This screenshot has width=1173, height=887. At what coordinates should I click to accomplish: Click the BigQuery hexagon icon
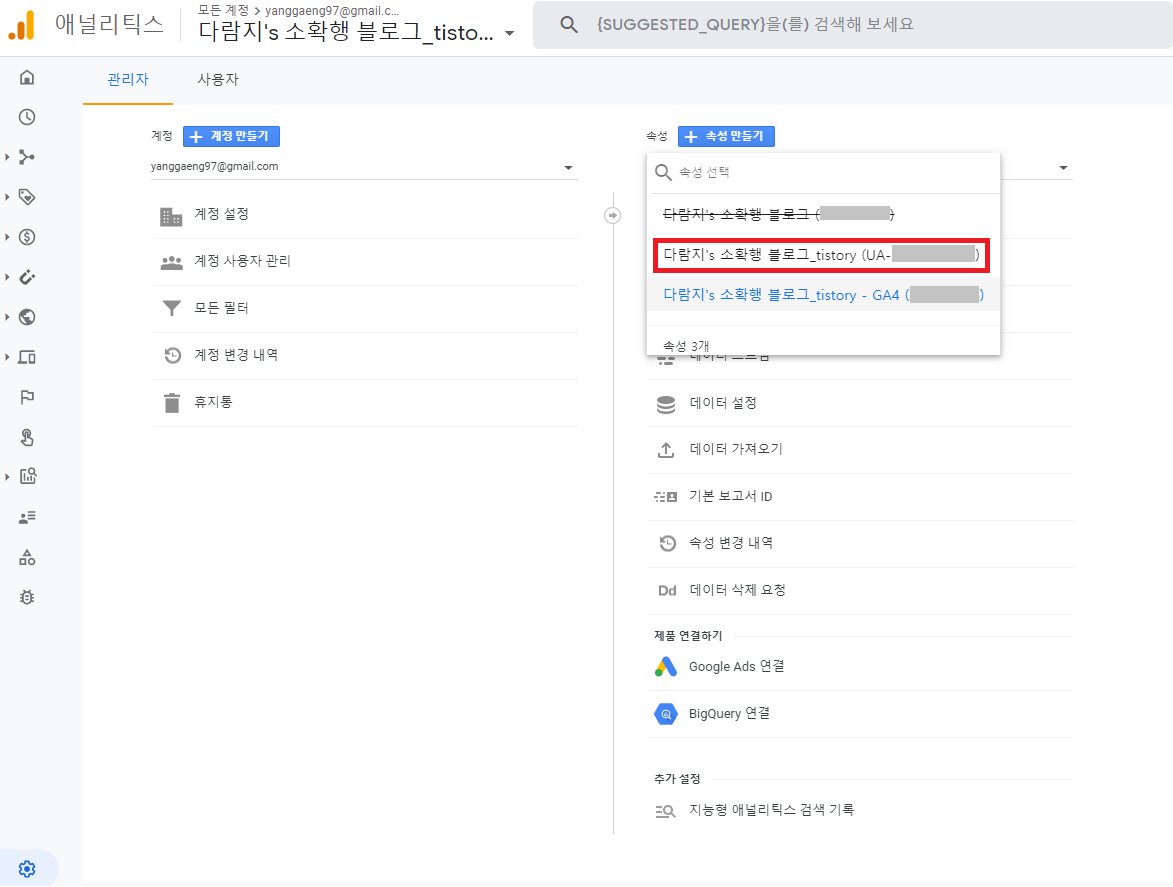click(666, 714)
